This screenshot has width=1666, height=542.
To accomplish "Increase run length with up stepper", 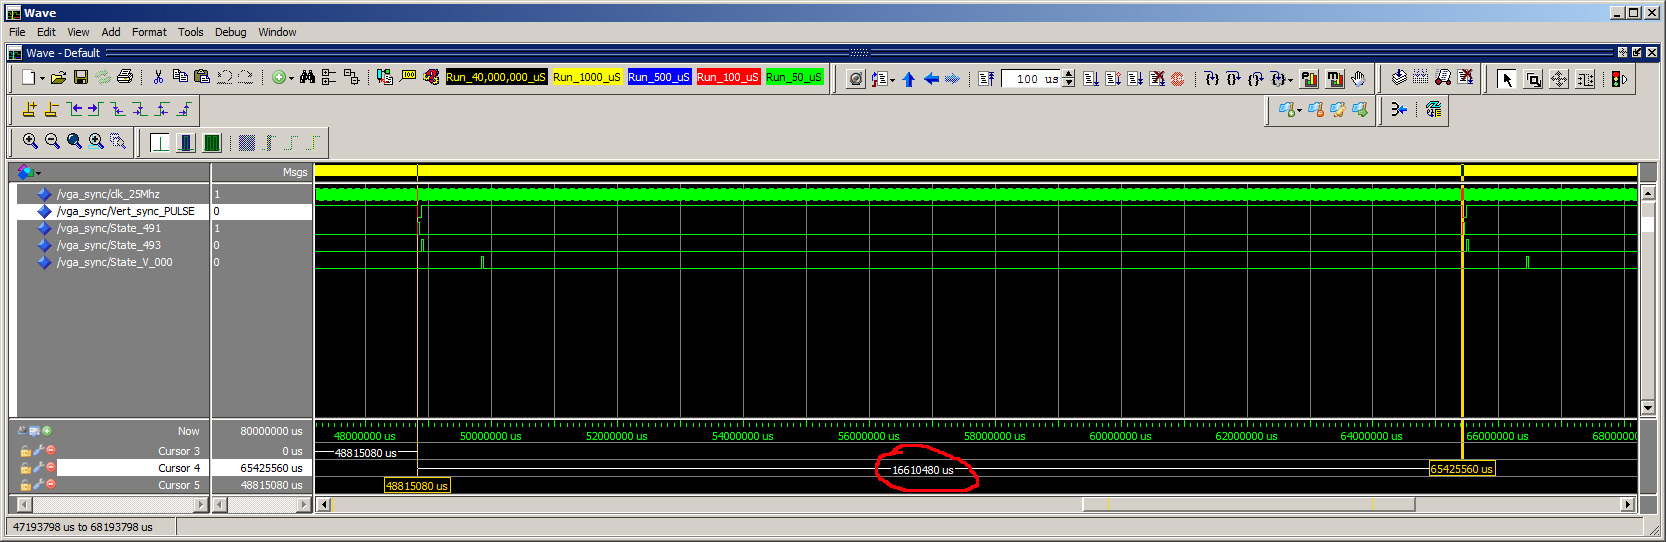I will [x=1069, y=74].
